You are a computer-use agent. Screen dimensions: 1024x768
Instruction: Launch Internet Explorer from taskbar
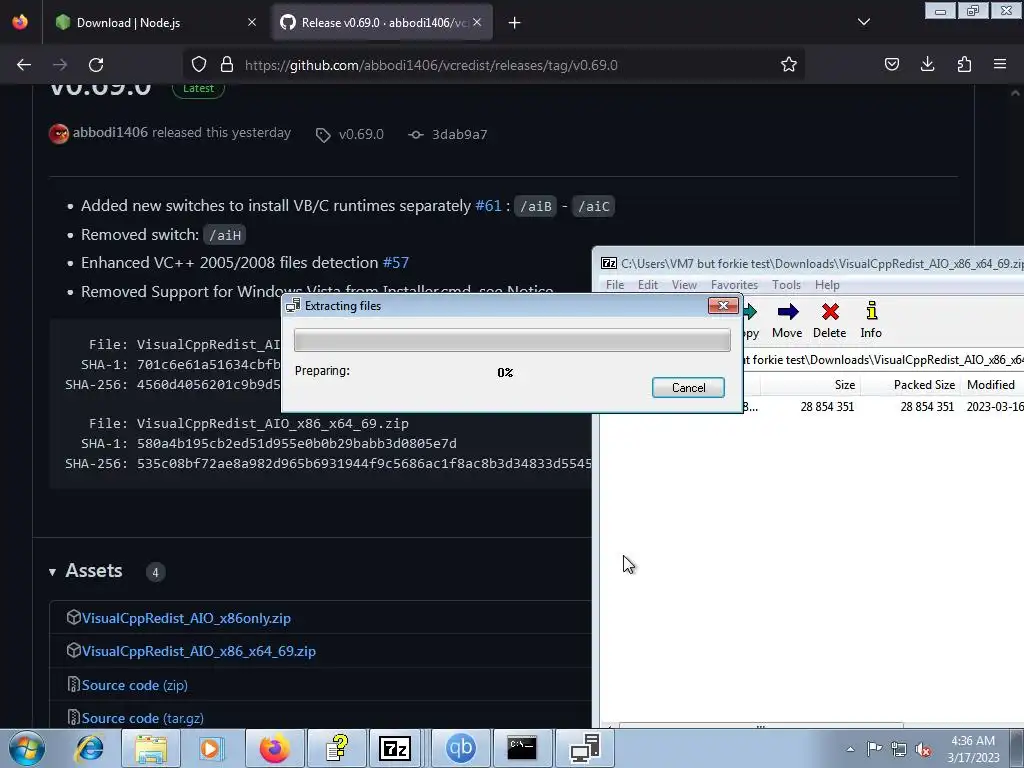[89, 748]
